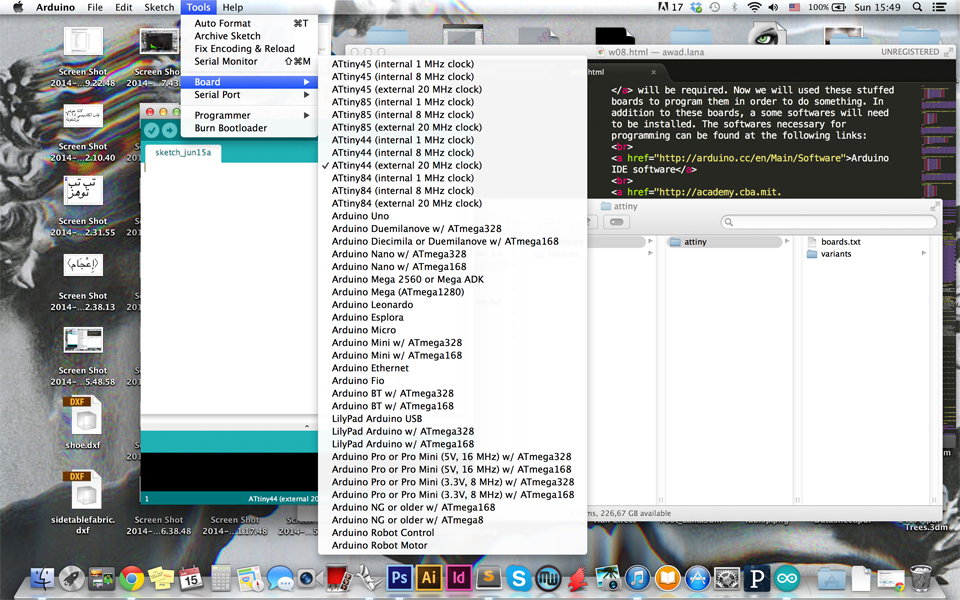
Task: Choose Archive Sketch menu item
Action: 249,36
